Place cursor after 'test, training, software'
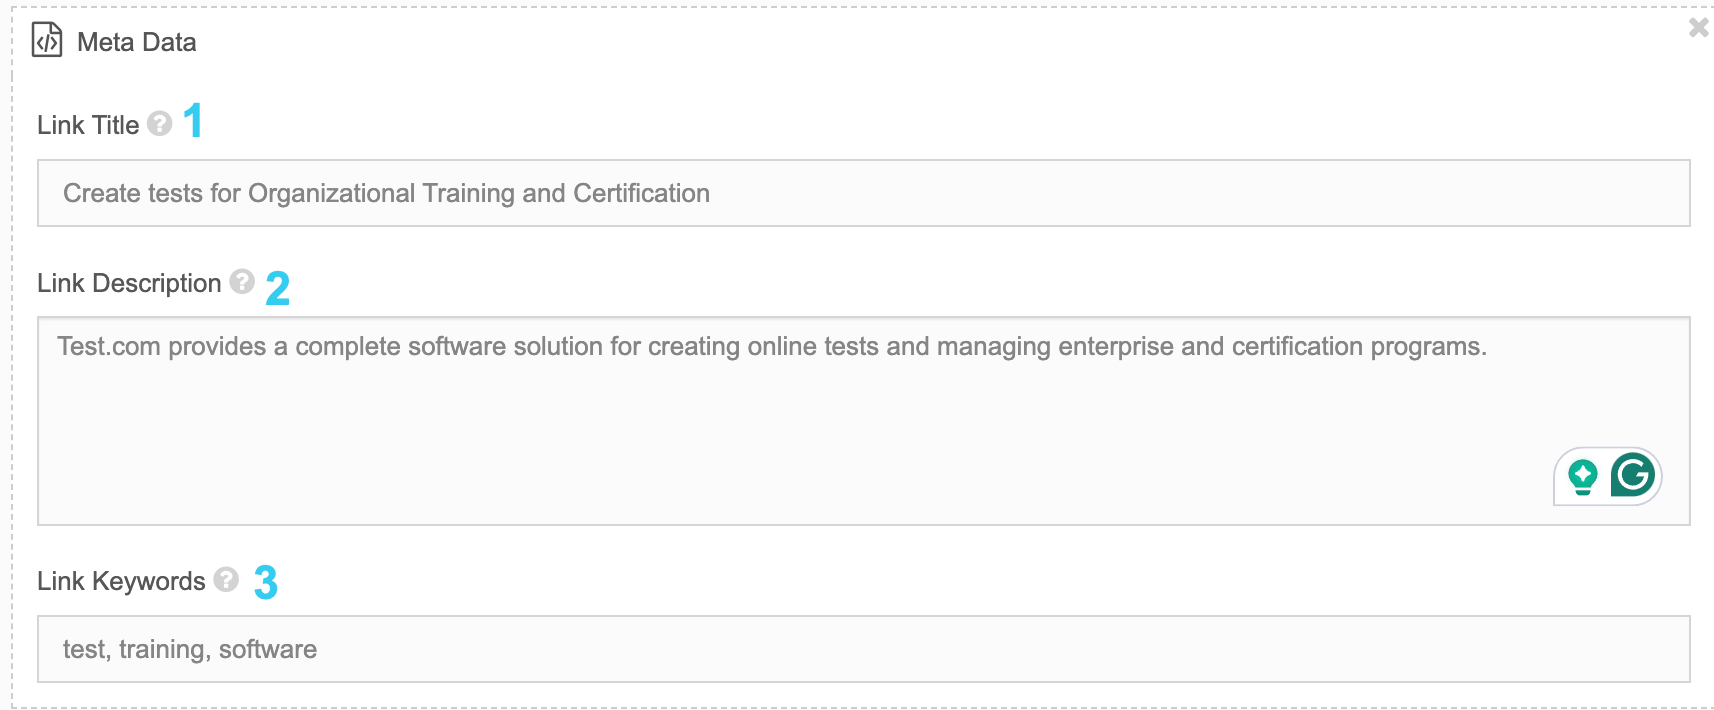 pos(320,649)
